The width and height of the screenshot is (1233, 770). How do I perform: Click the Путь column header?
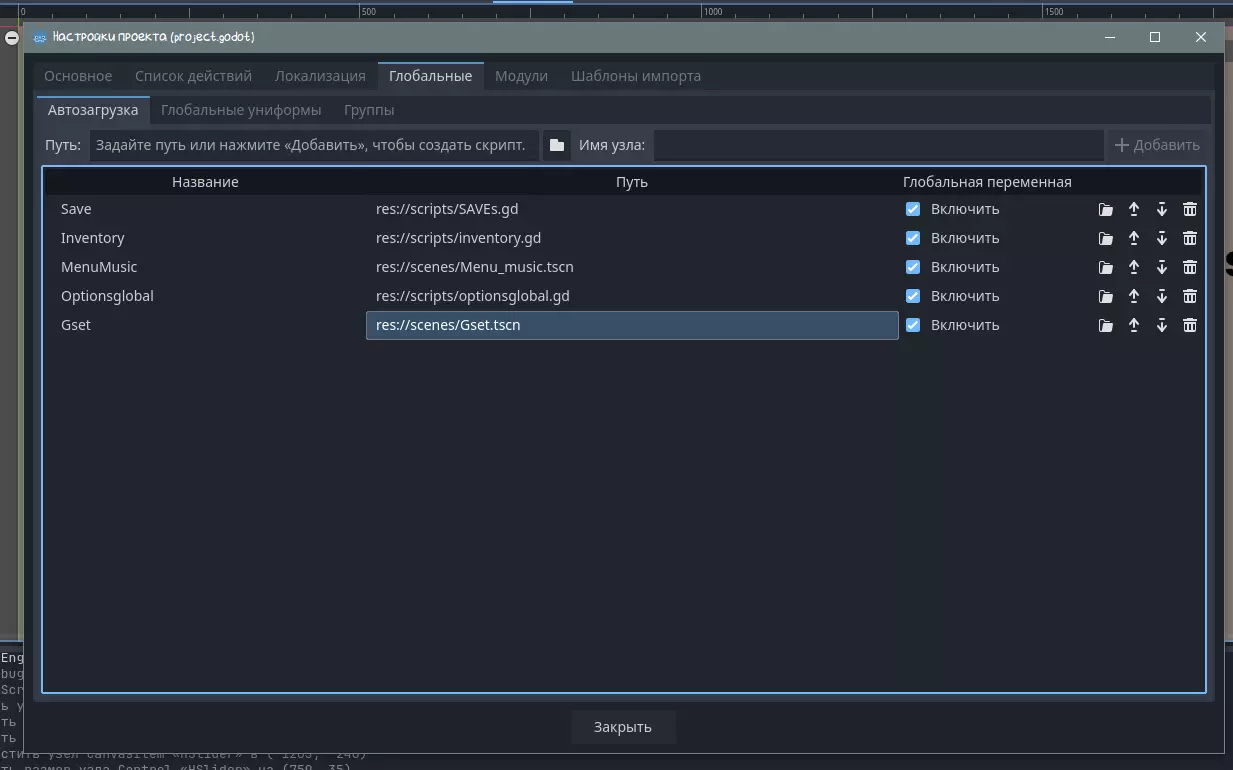[x=632, y=182]
